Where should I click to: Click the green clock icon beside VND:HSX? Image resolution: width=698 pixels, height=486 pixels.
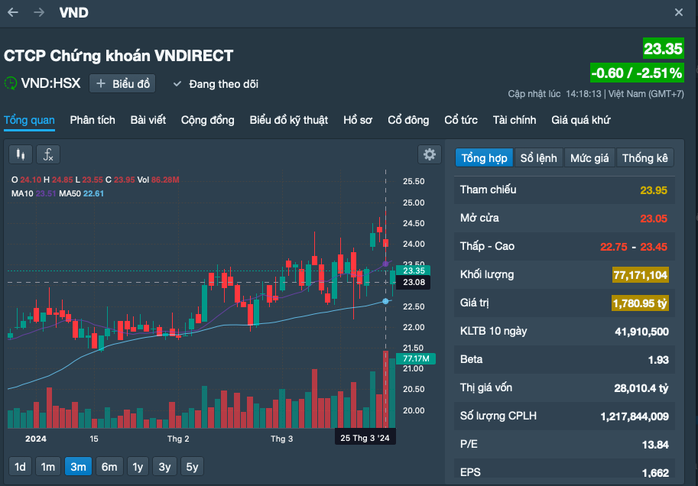[11, 83]
